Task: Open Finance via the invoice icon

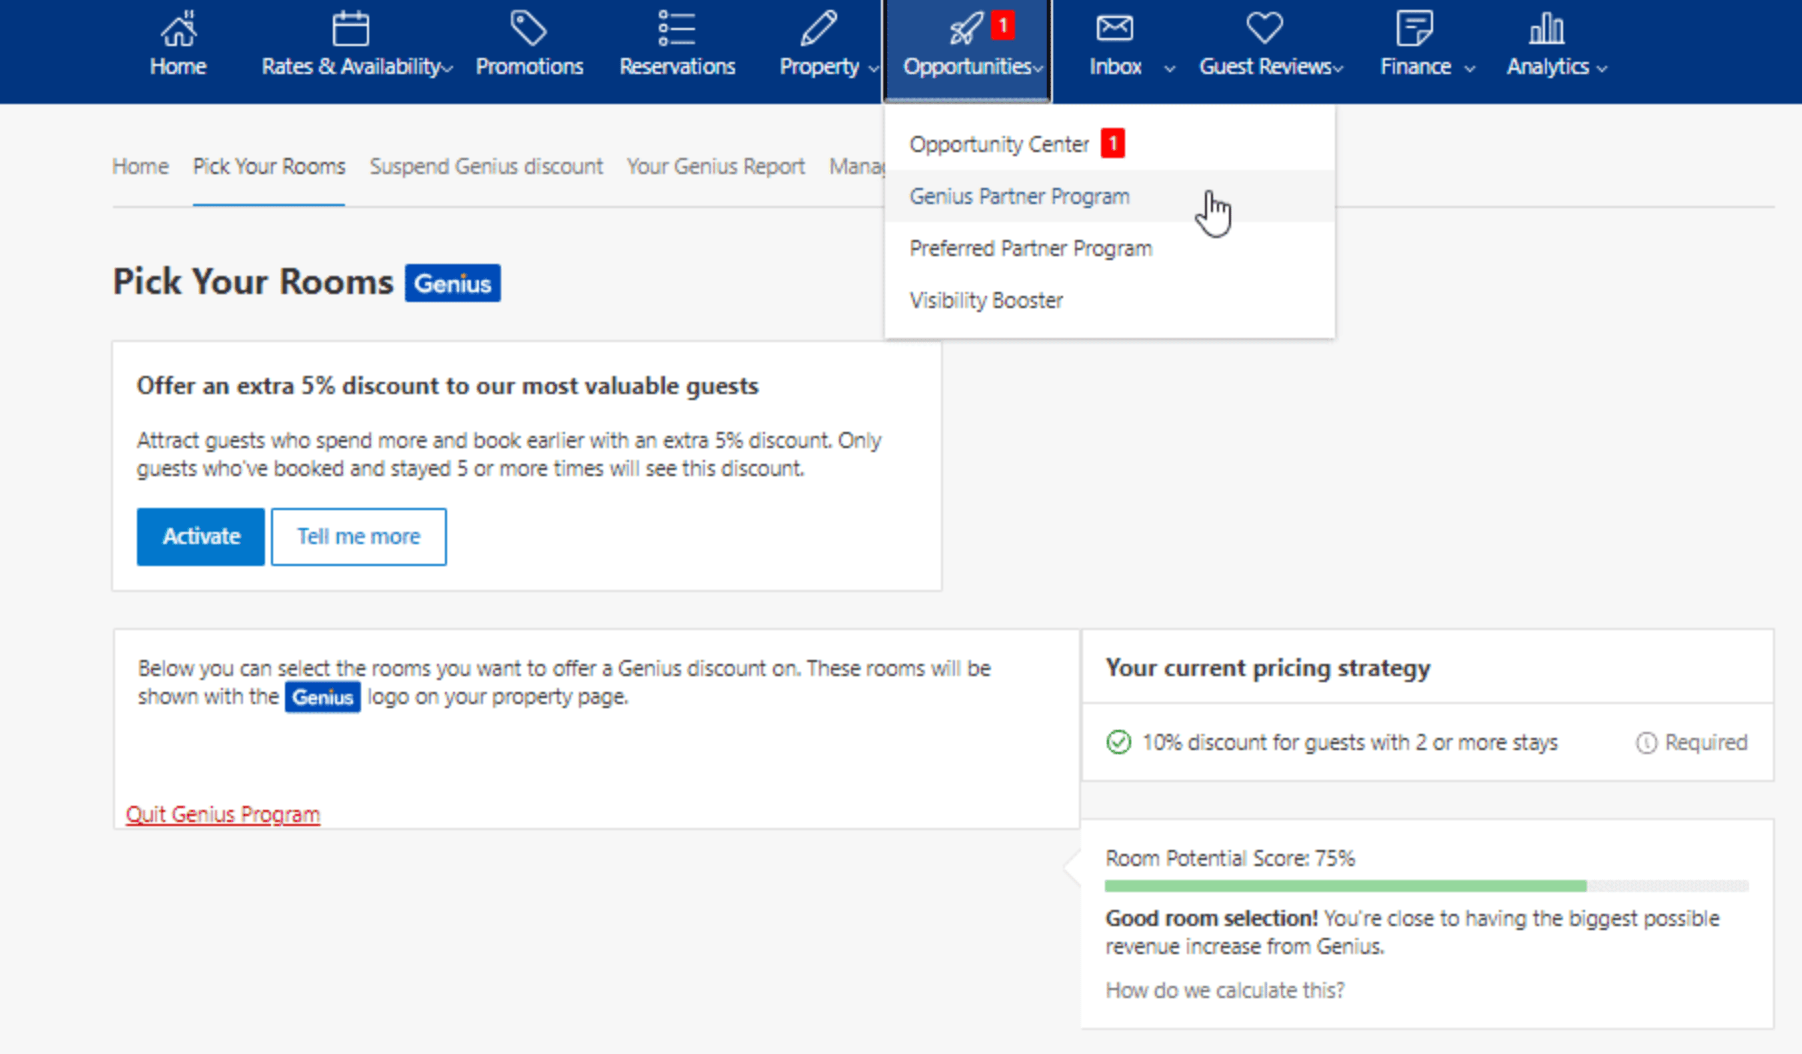Action: pyautogui.click(x=1415, y=26)
